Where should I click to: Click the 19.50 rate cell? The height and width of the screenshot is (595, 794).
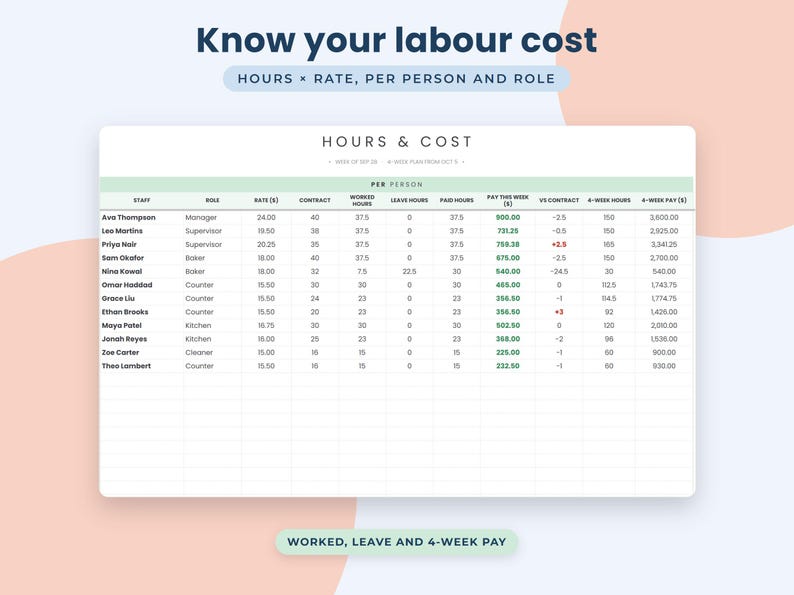coord(266,231)
